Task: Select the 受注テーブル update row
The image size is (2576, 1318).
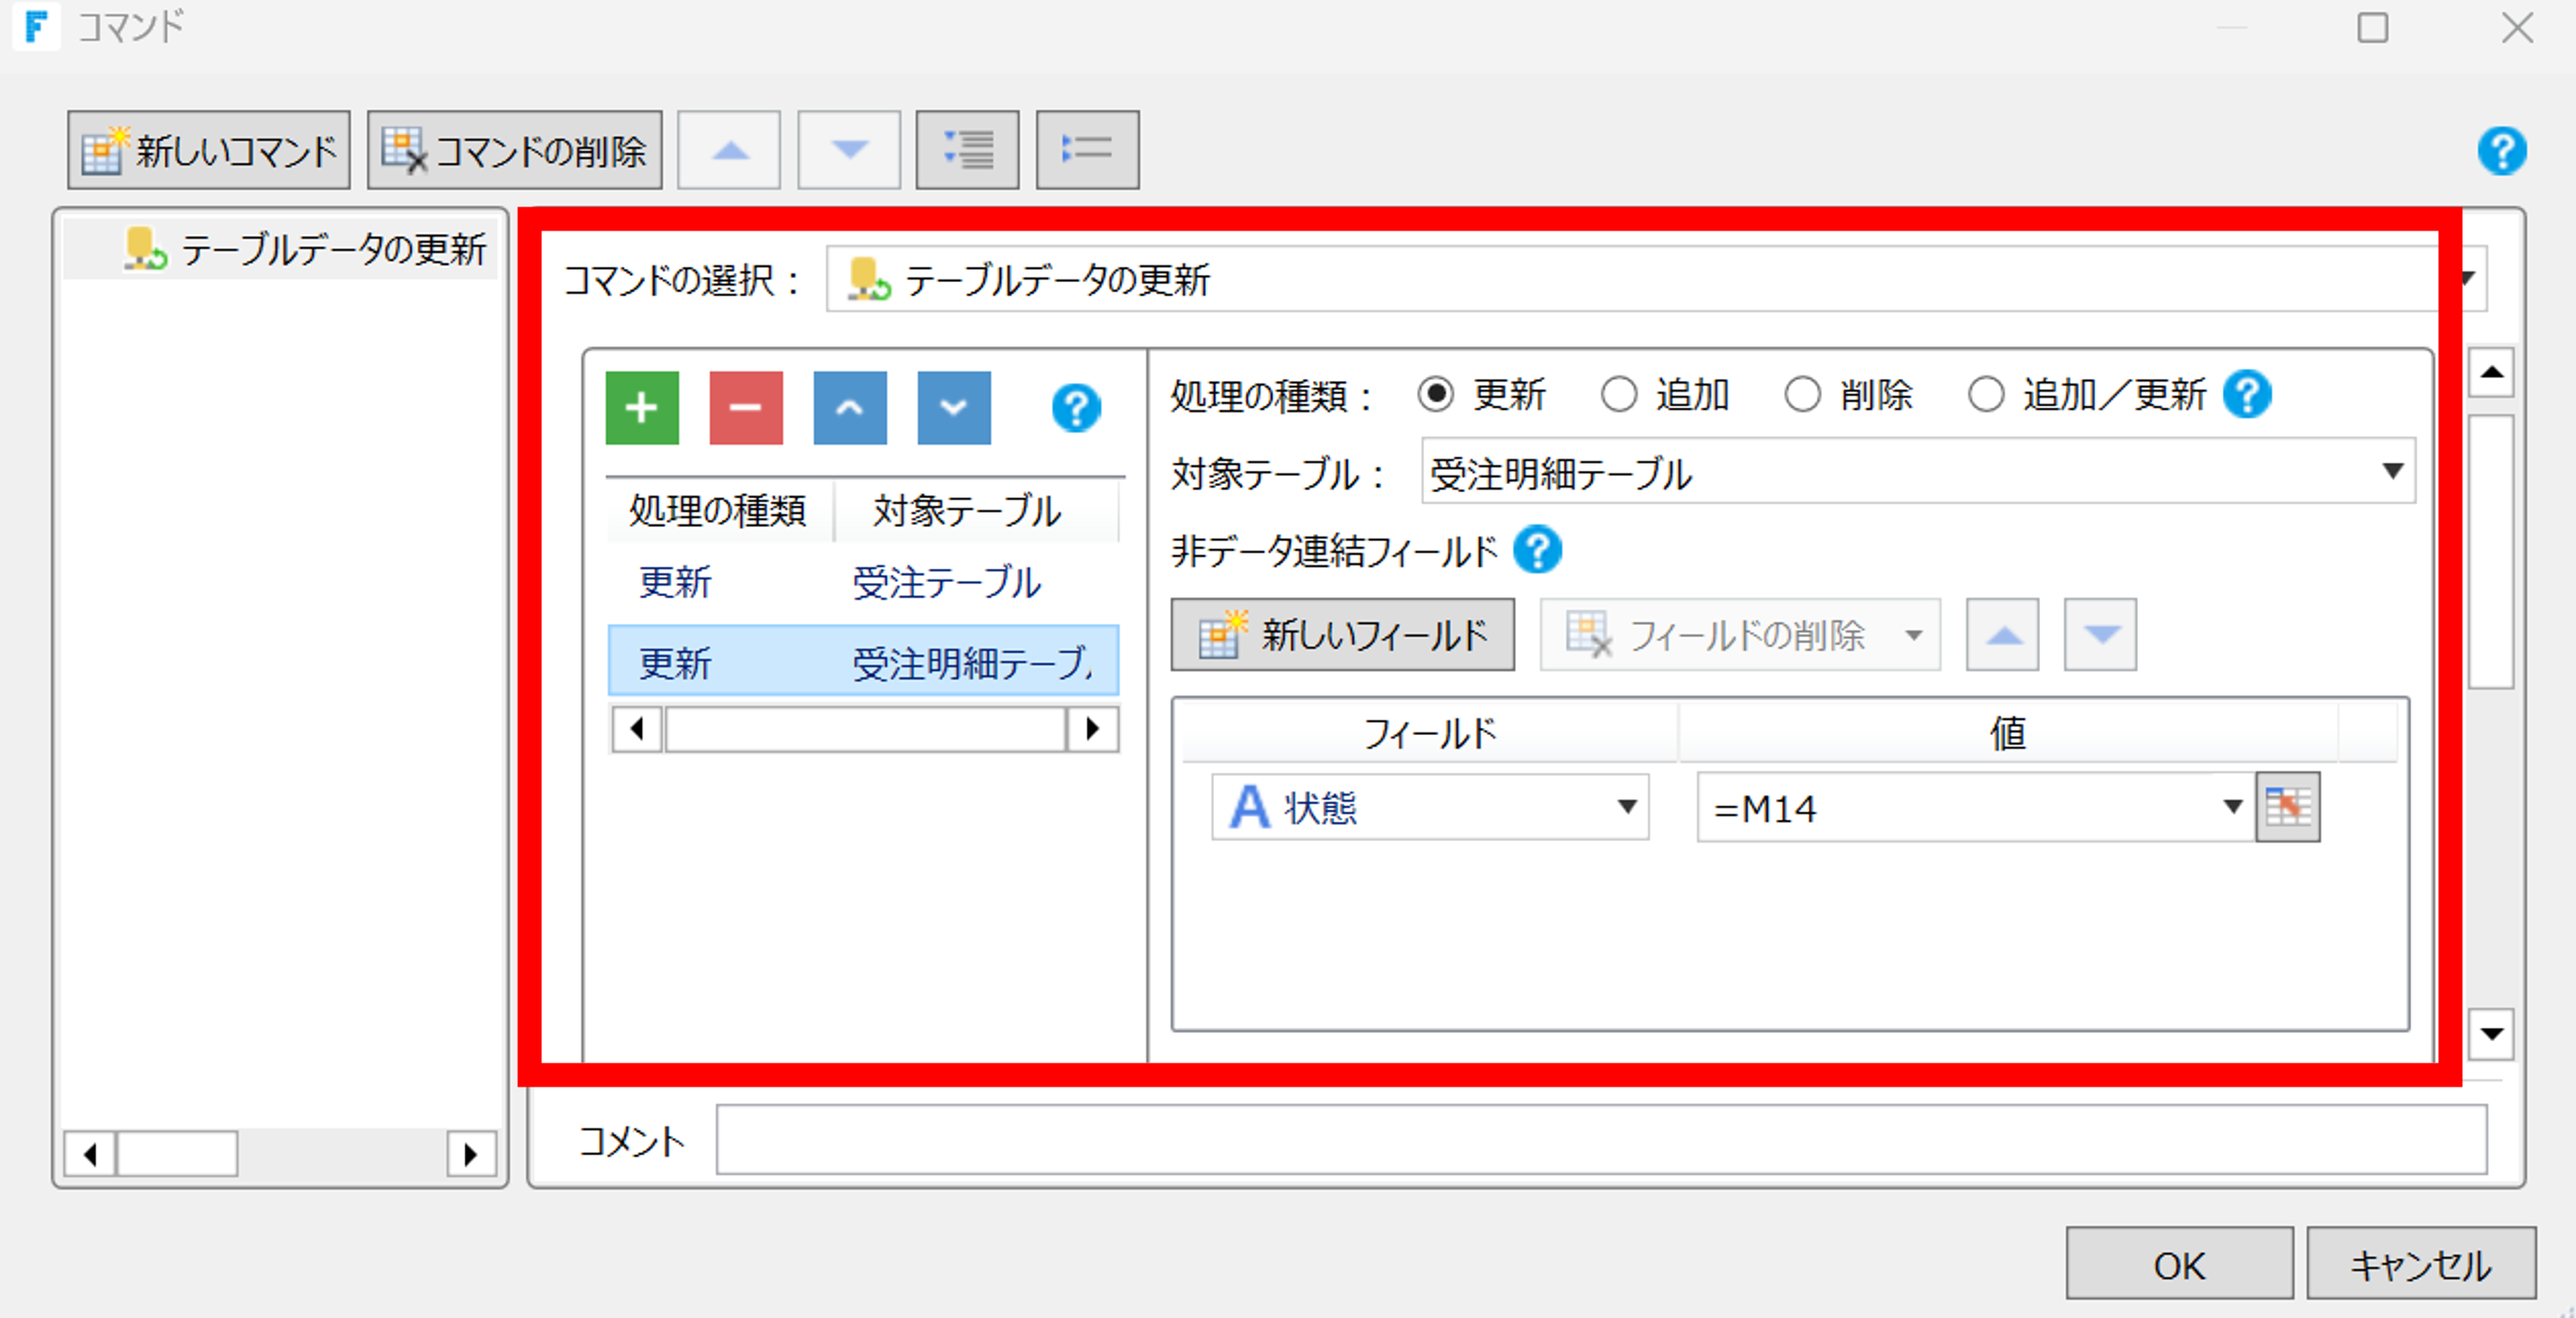Action: click(862, 582)
